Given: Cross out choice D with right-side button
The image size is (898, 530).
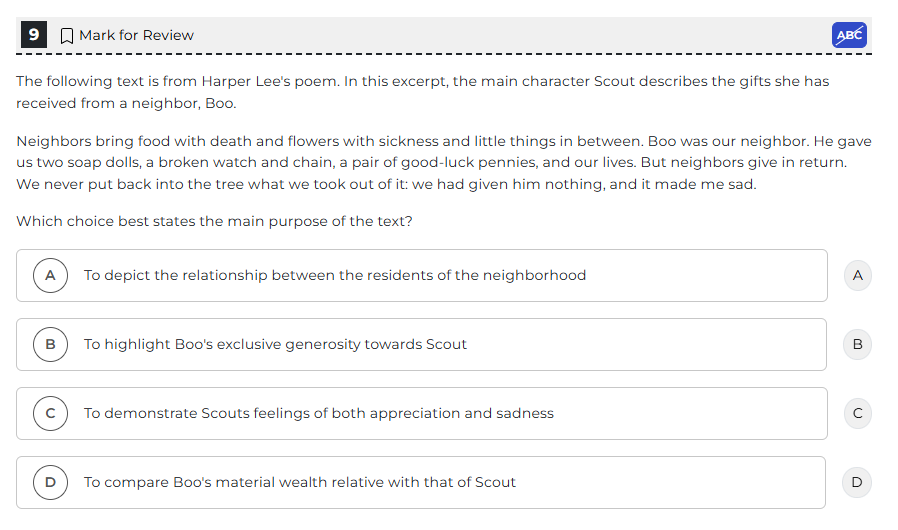Looking at the screenshot, I should [x=856, y=482].
